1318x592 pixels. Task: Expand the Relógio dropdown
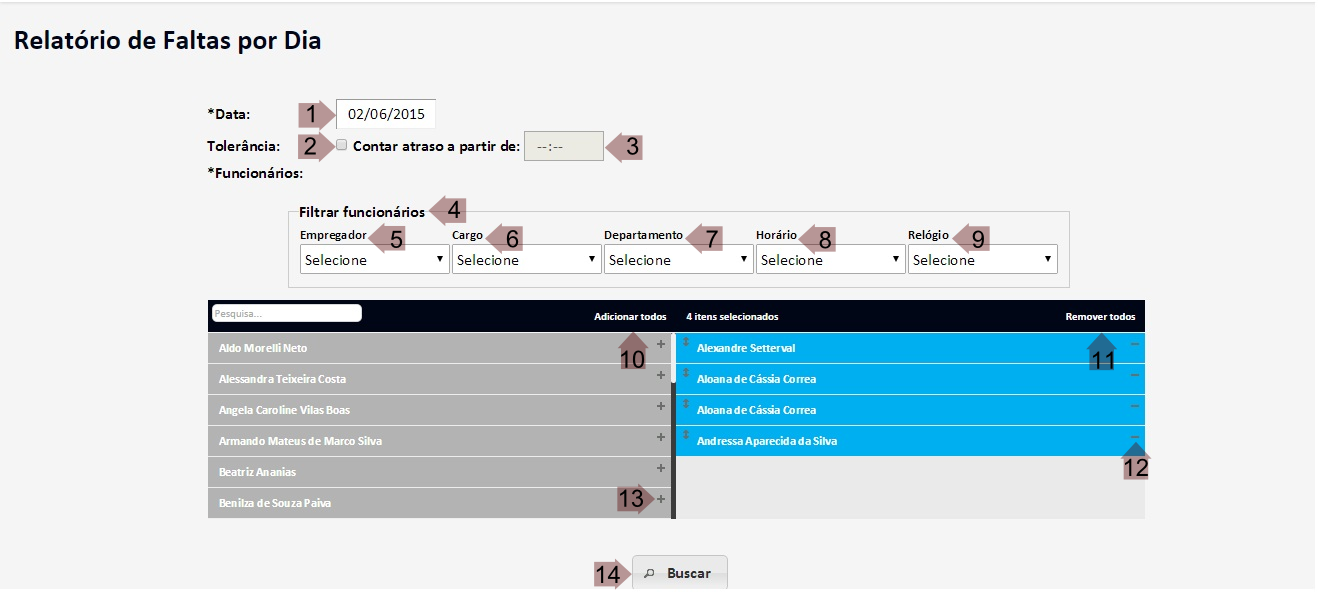point(983,260)
